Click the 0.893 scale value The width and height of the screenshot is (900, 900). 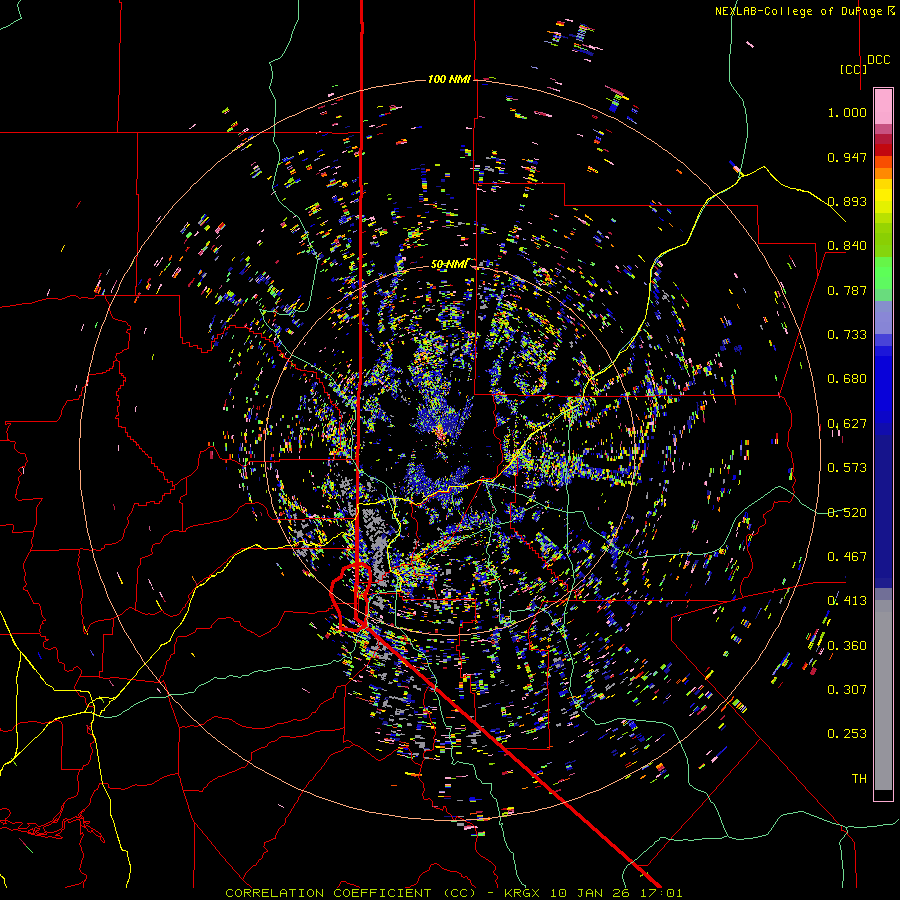point(847,201)
